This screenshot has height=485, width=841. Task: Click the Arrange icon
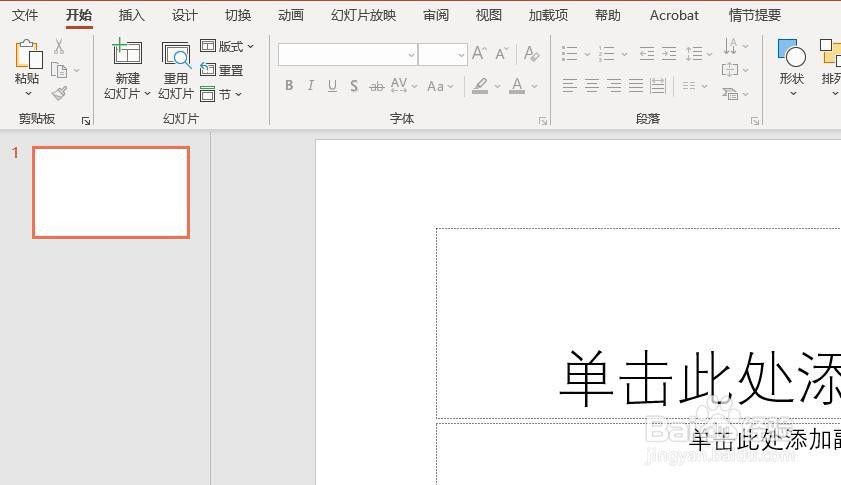[830, 53]
